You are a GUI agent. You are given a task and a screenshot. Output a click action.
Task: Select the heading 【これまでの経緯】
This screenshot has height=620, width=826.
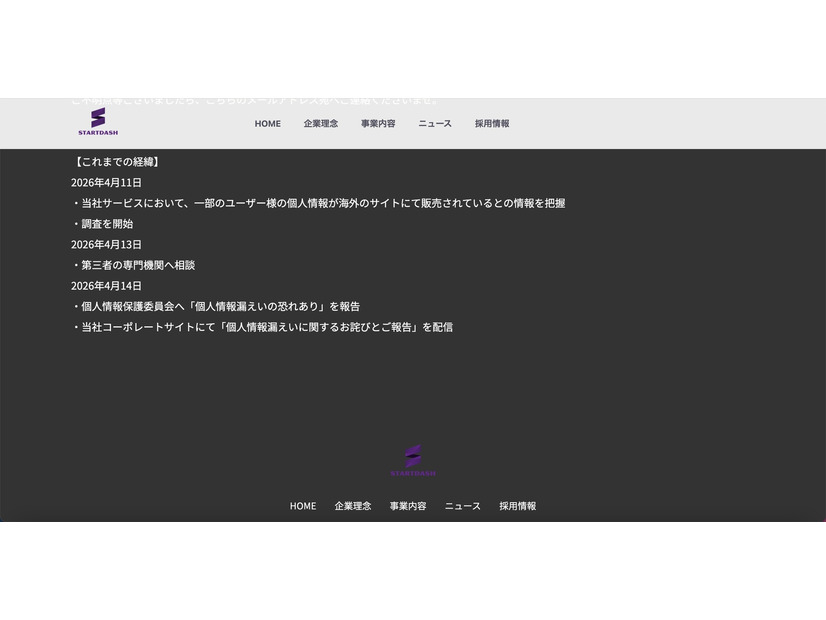116,162
